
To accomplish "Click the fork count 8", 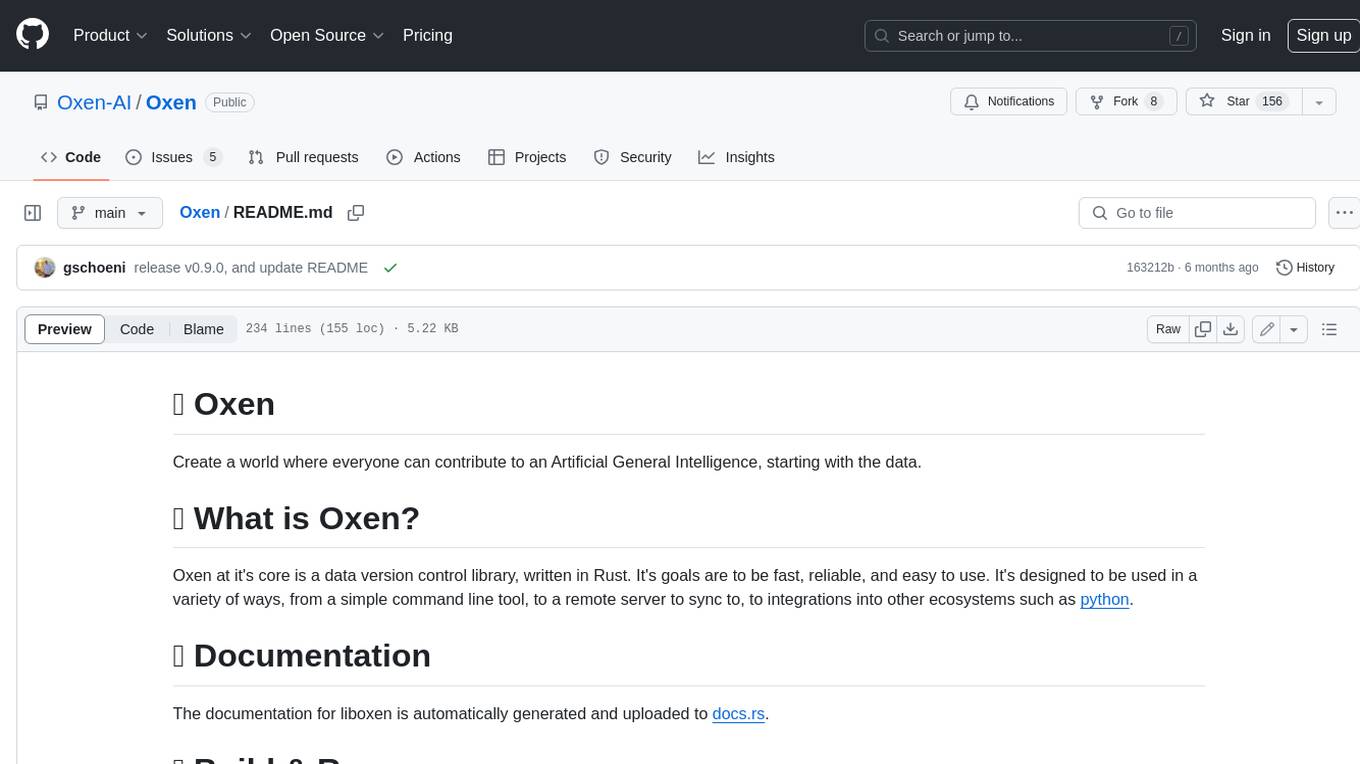I will click(x=1154, y=102).
